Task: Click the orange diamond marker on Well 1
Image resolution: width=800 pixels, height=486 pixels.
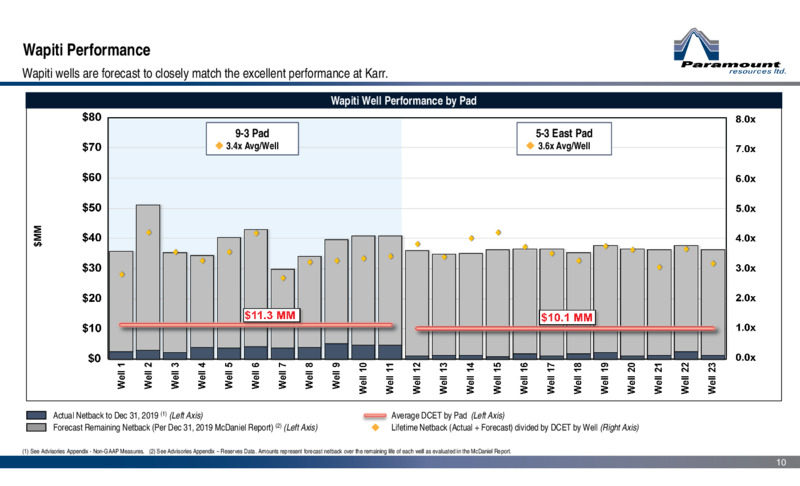Action: point(122,274)
